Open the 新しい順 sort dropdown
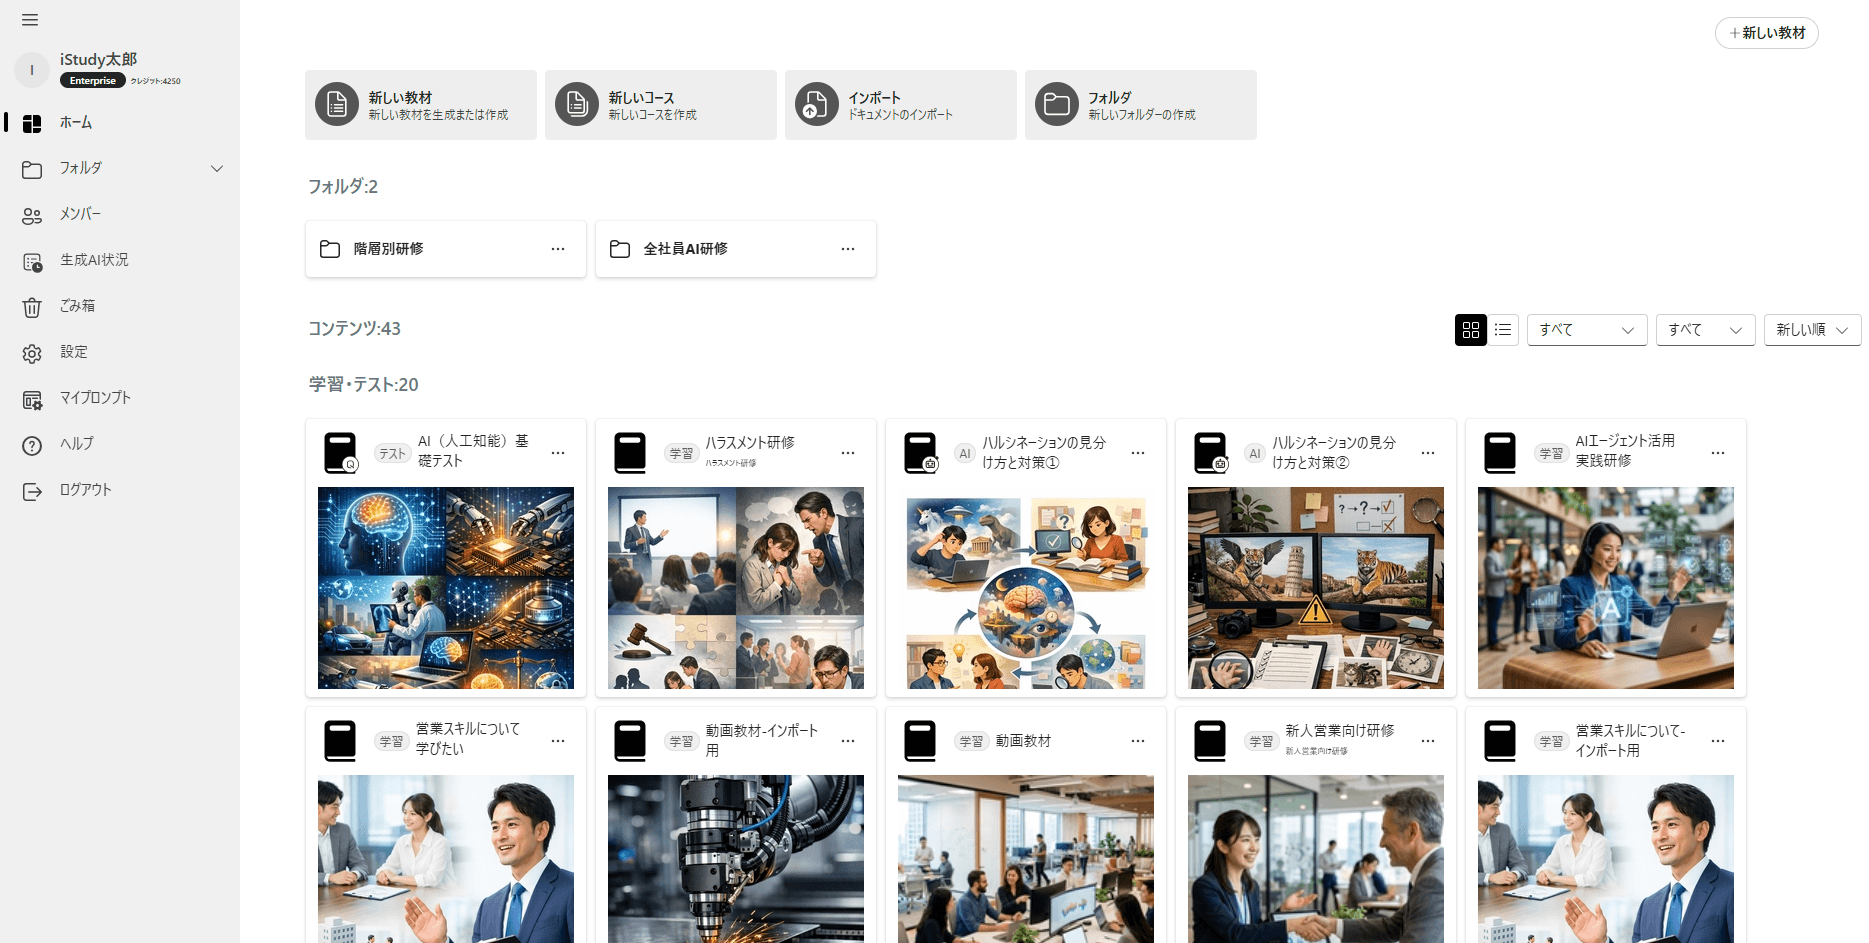Screen dimensions: 1869x943 tap(1812, 330)
